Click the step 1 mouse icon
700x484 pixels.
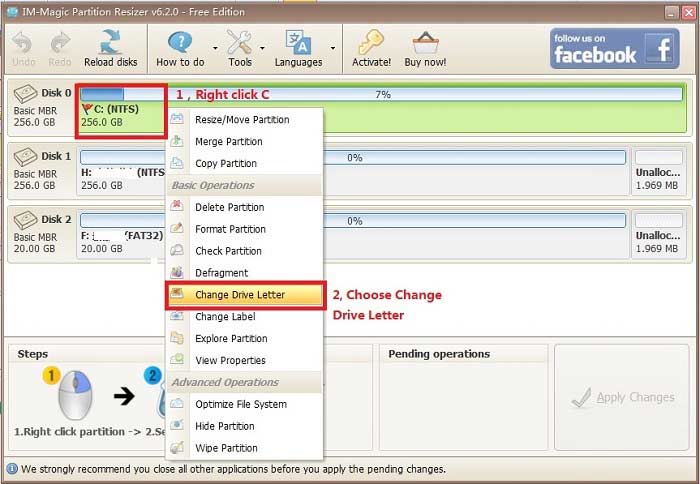click(75, 395)
